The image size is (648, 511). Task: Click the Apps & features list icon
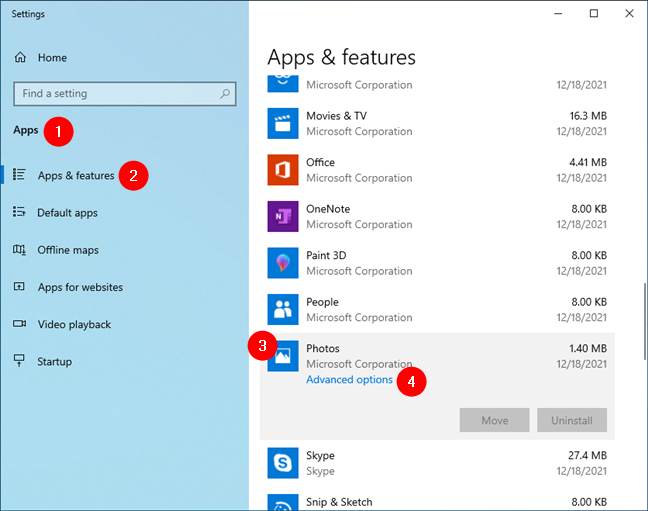pos(19,174)
